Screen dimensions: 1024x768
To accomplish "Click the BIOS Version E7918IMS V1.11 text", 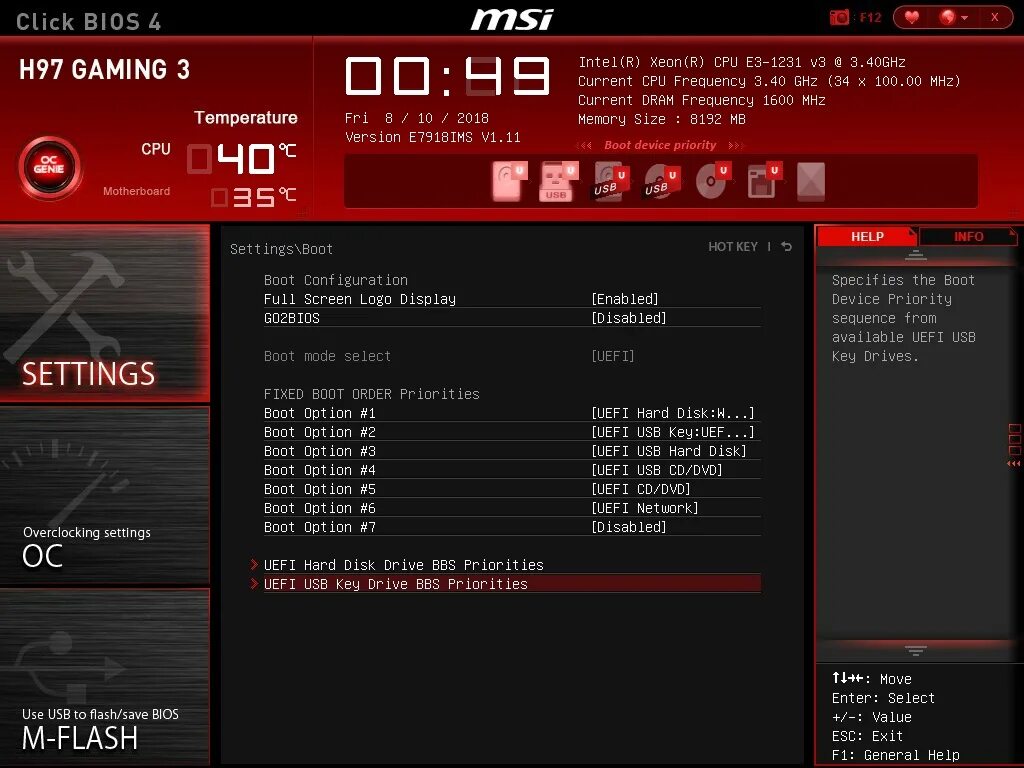I will pyautogui.click(x=433, y=137).
